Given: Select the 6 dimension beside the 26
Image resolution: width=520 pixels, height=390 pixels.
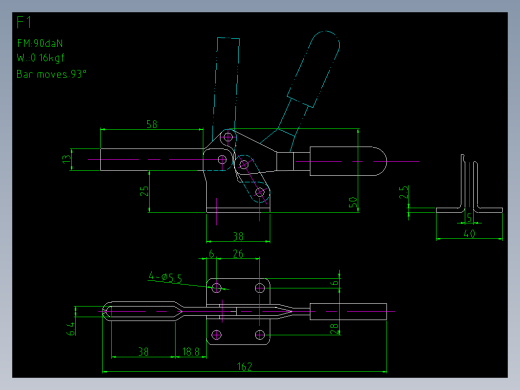Looking at the screenshot, I should 211,254.
